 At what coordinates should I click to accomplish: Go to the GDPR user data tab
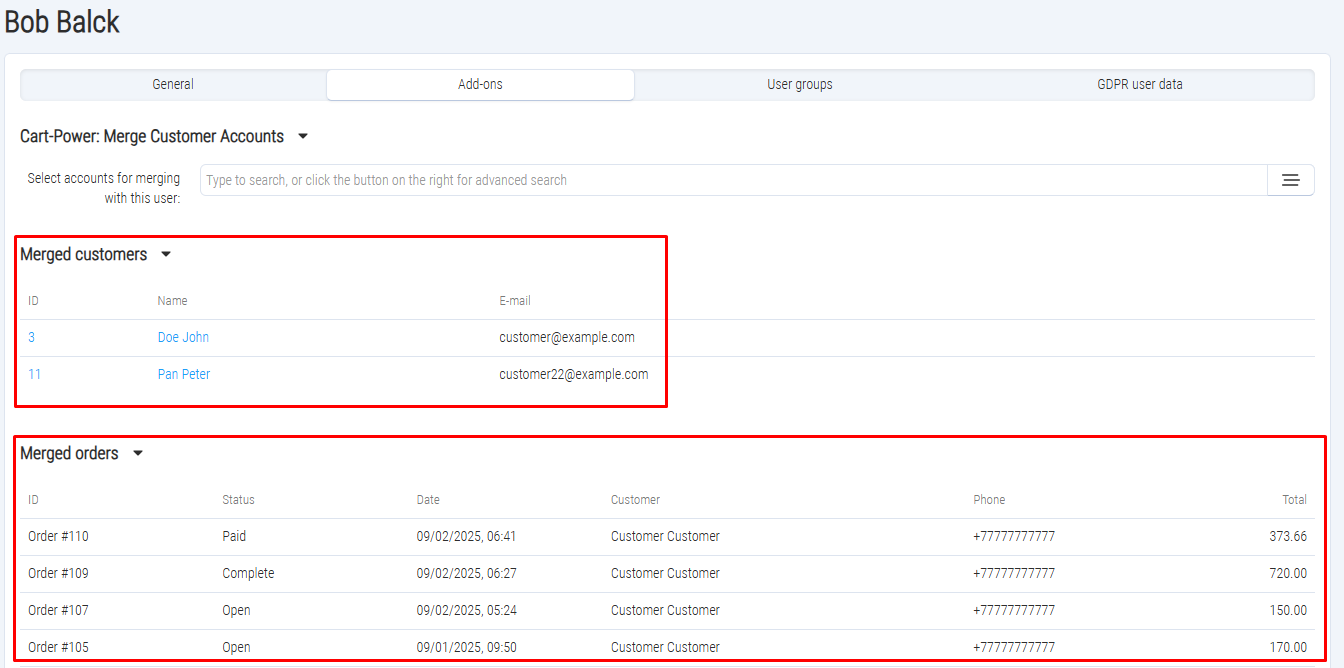[x=1139, y=85]
